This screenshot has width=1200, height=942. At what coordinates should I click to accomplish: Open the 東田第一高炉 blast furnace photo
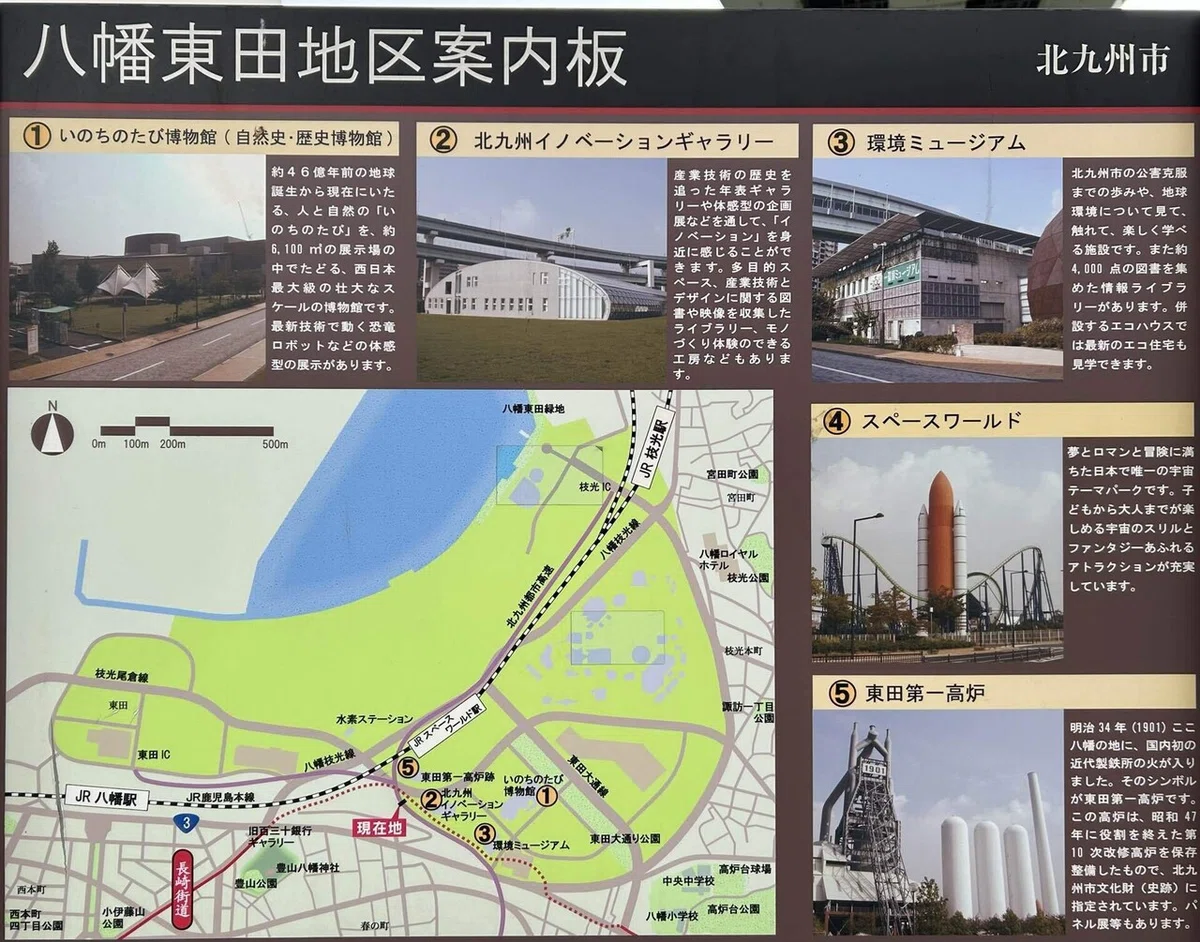tap(938, 823)
